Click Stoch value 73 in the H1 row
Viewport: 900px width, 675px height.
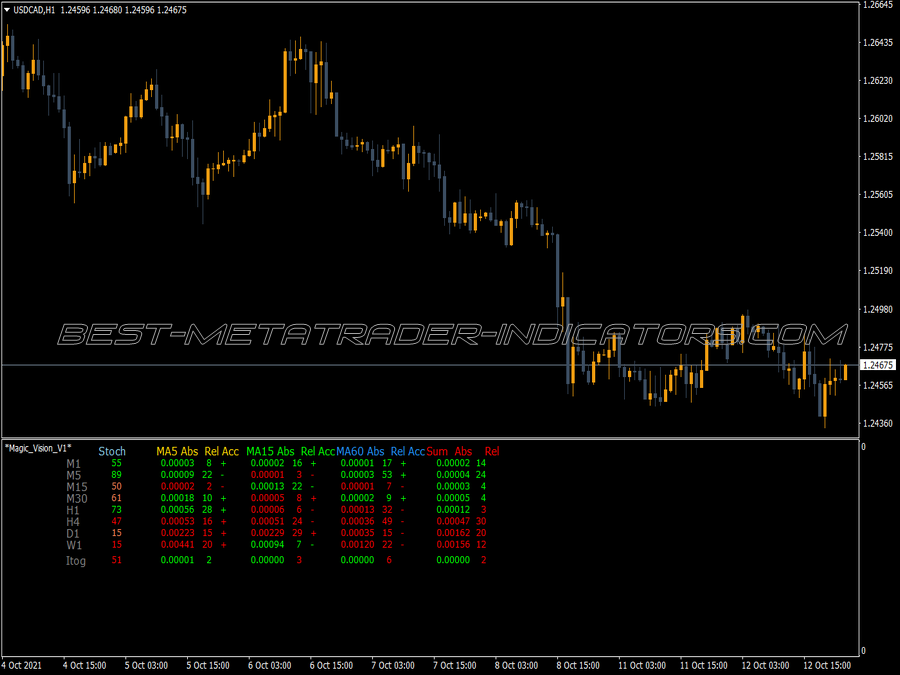click(x=117, y=509)
